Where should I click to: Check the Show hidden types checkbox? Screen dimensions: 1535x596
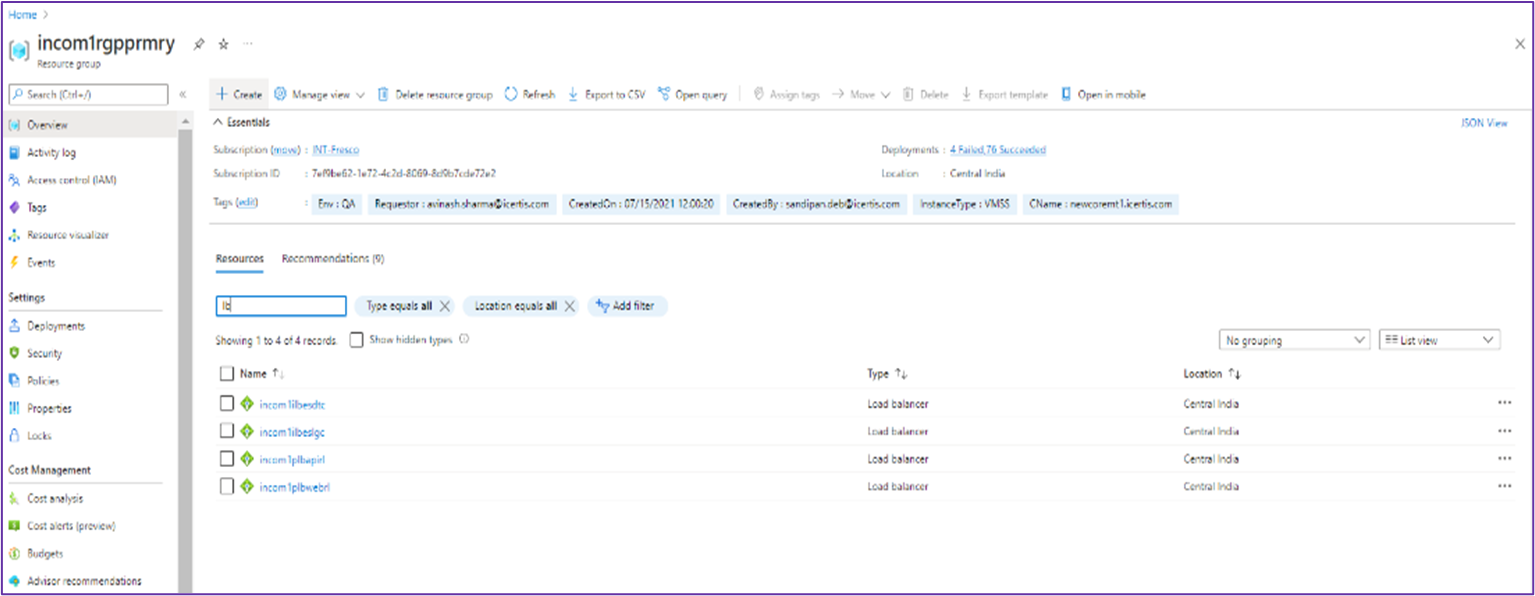[x=356, y=340]
